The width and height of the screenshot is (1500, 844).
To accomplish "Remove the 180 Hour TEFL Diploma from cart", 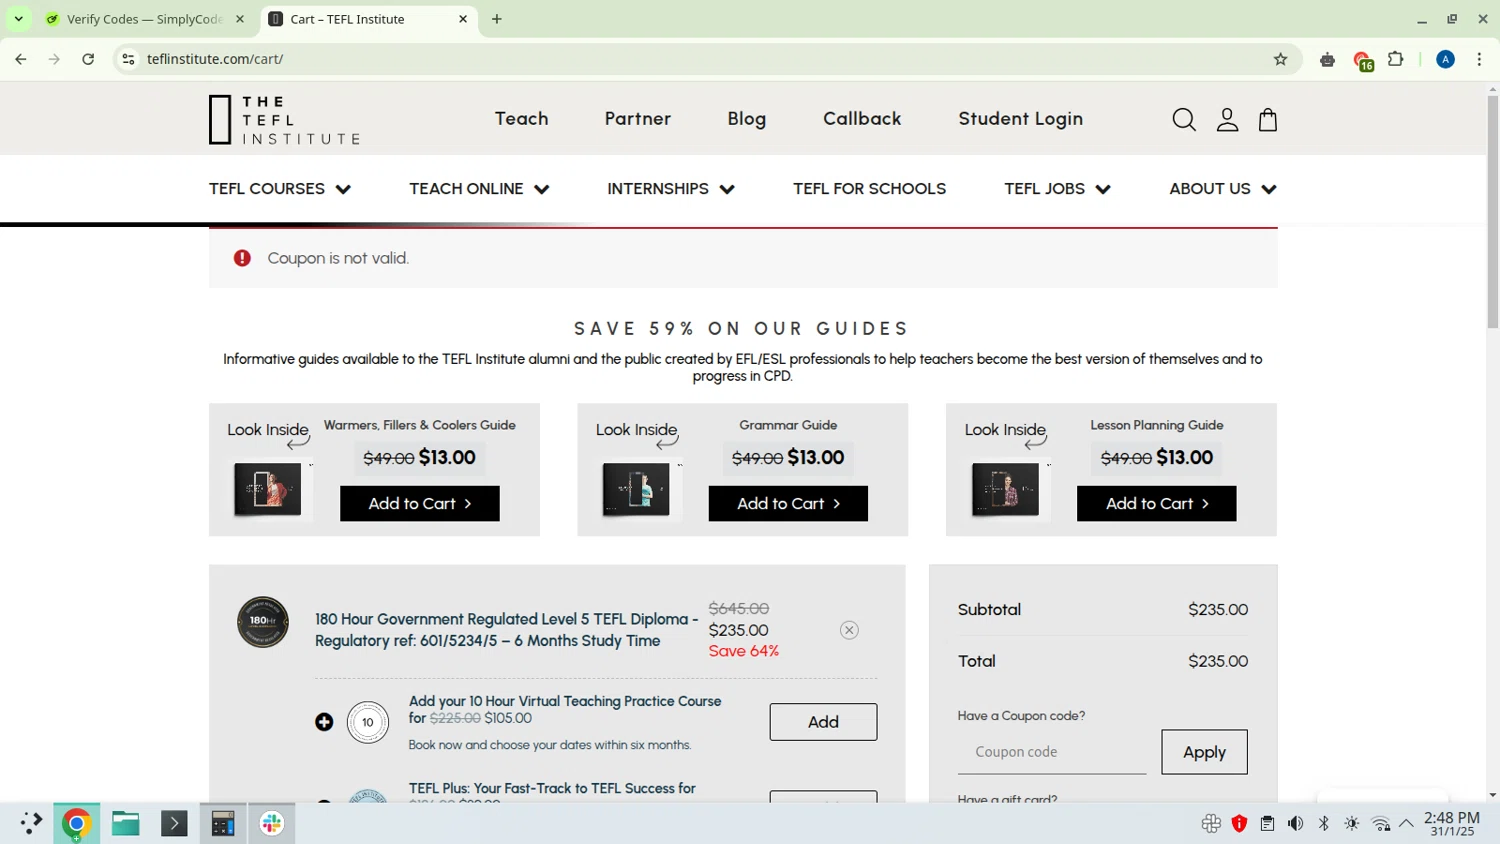I will [x=849, y=630].
